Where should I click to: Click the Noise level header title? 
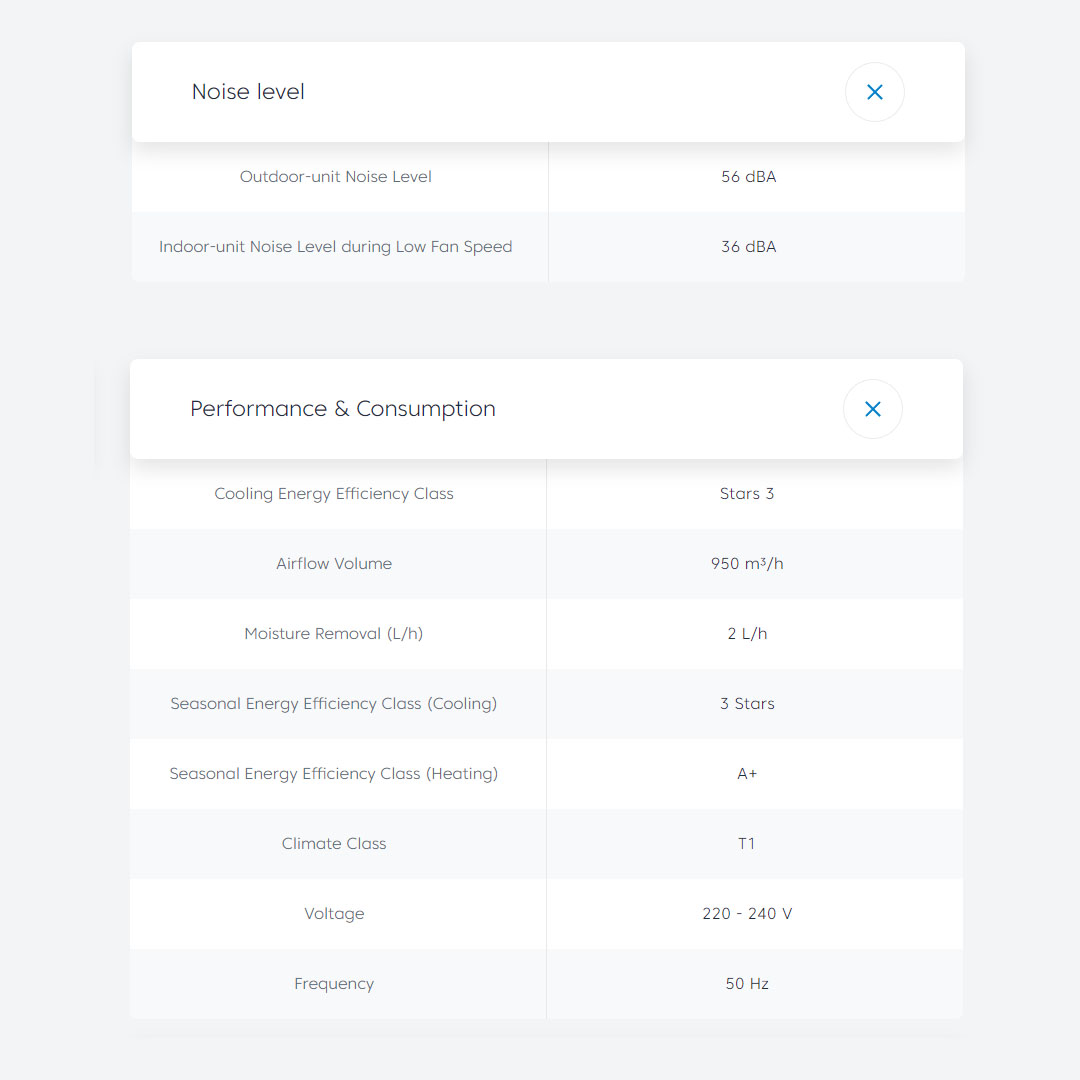[248, 92]
